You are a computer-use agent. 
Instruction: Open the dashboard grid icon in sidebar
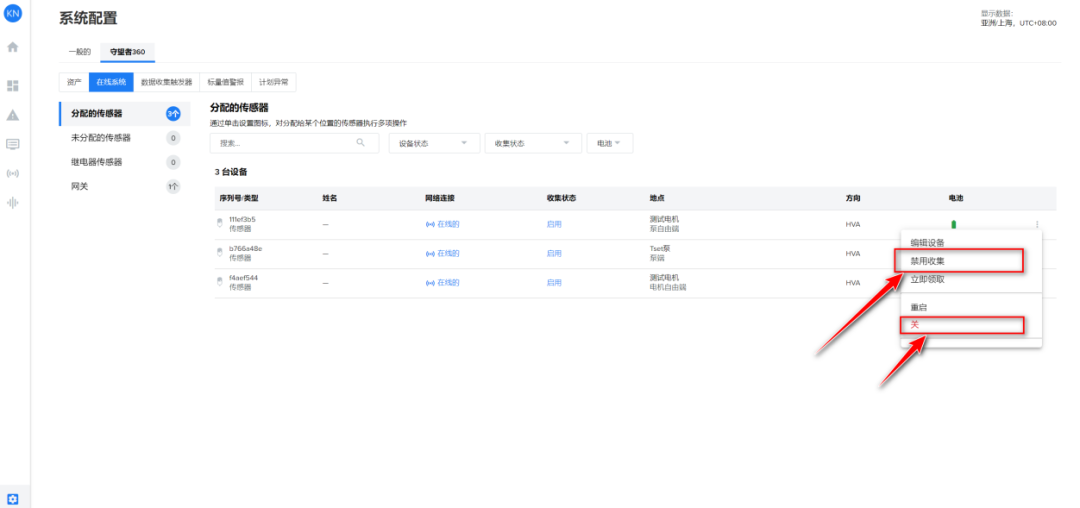tap(12, 86)
